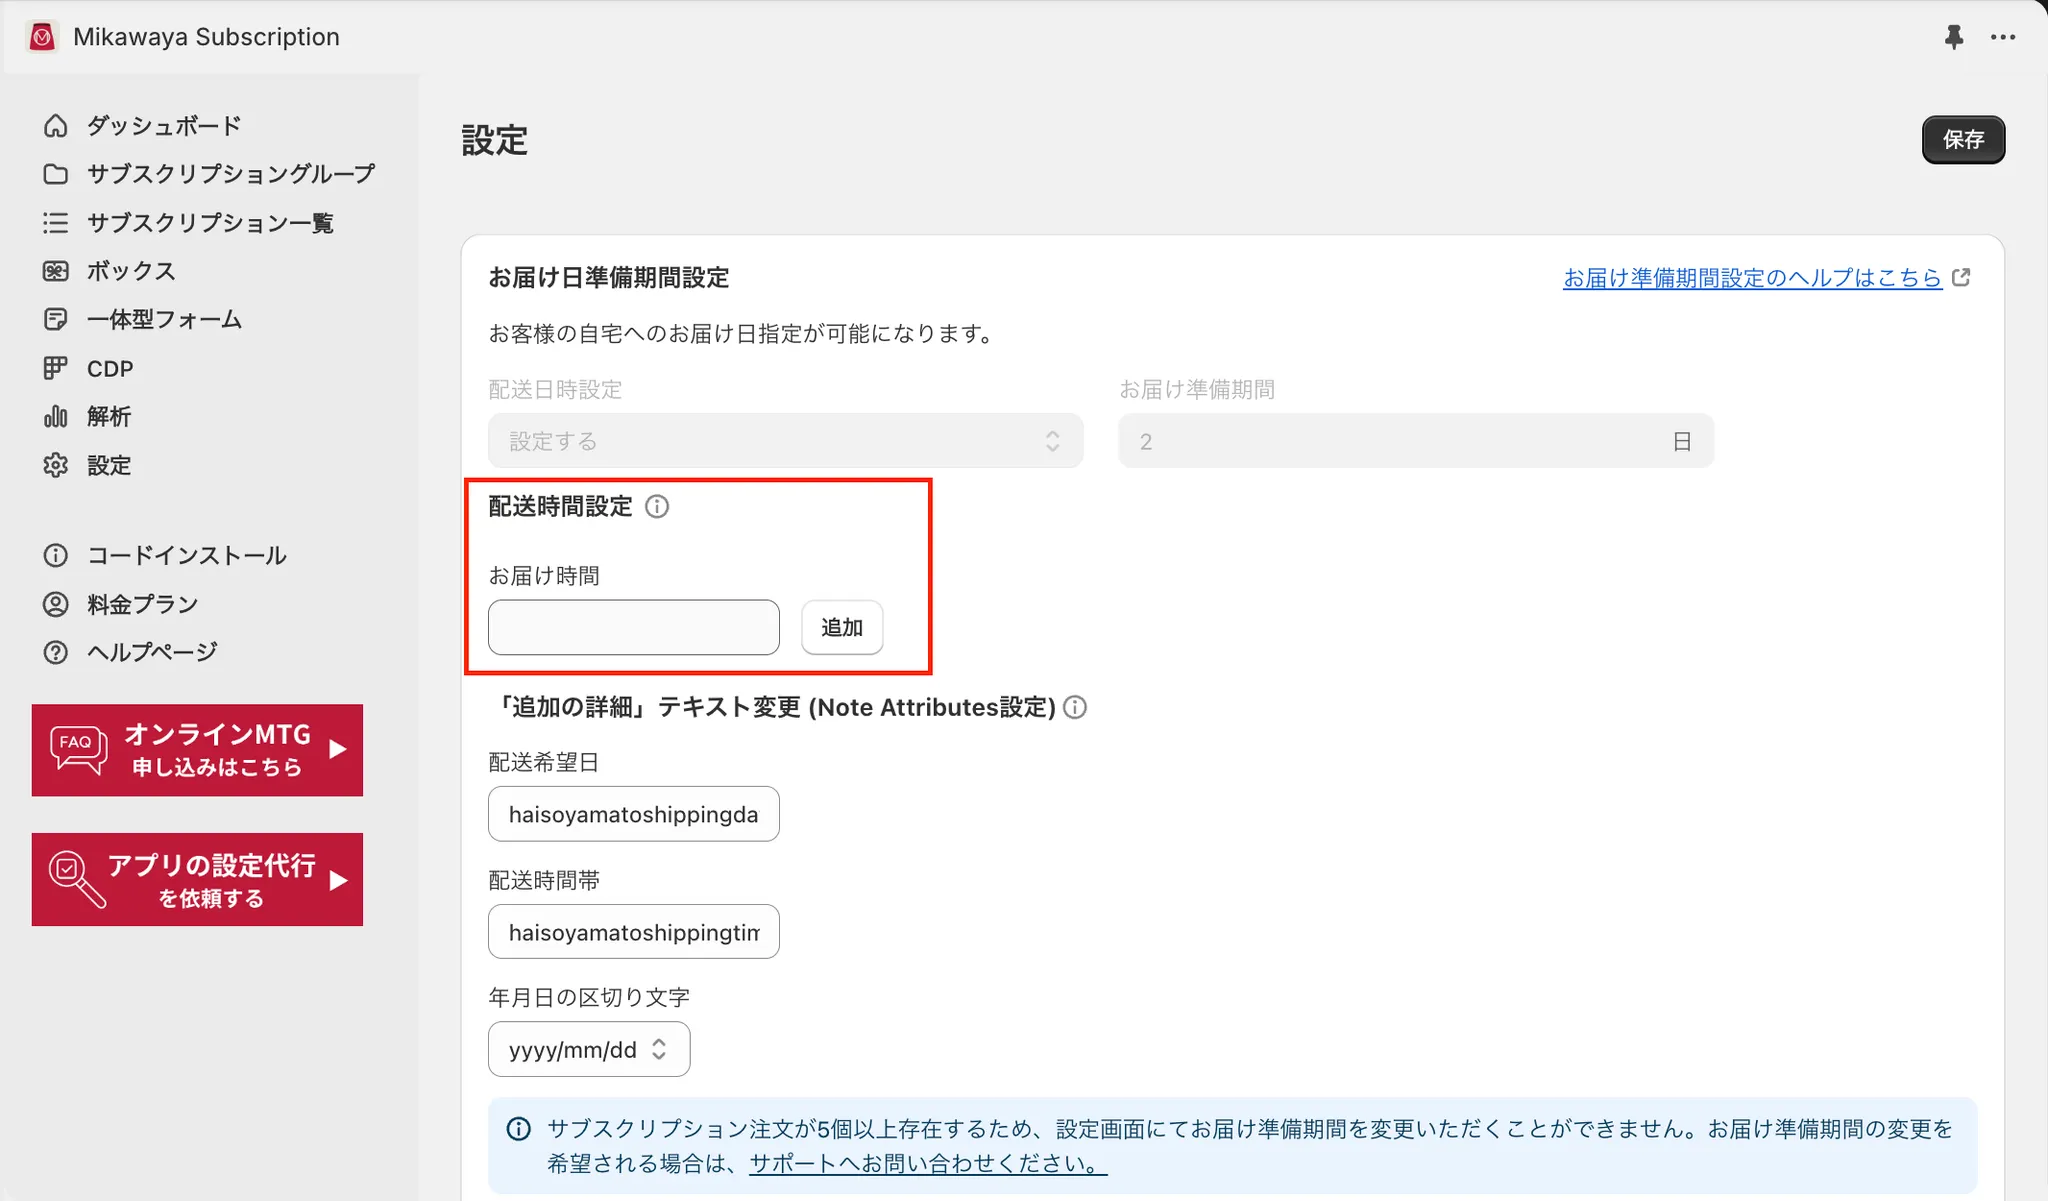Go to サブスクリプショングループ in sidebar
The height and width of the screenshot is (1201, 2048).
point(230,174)
